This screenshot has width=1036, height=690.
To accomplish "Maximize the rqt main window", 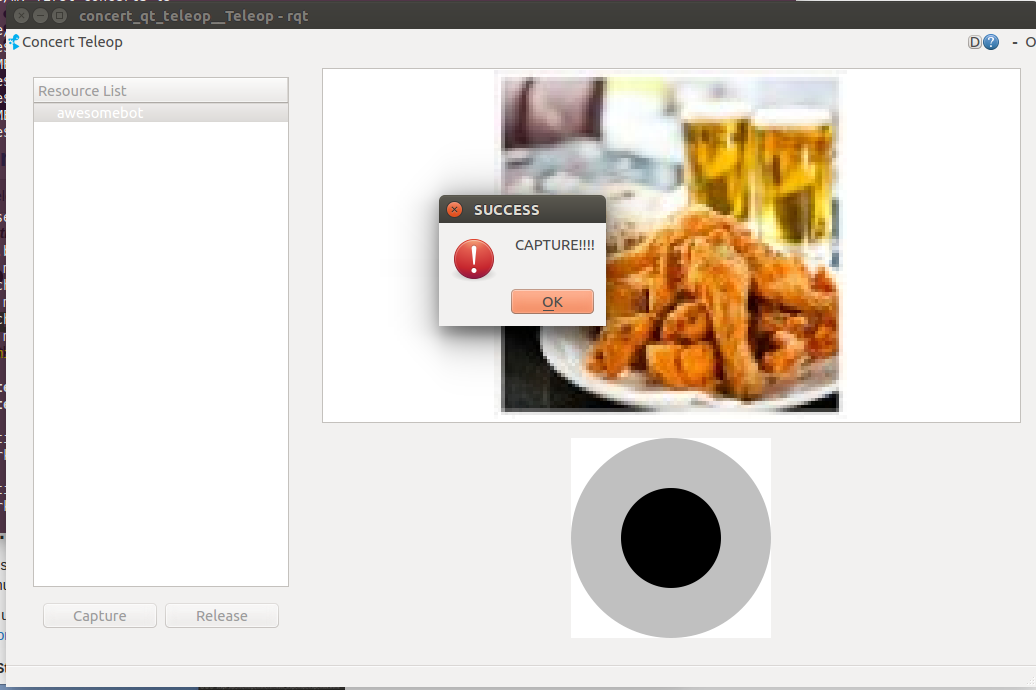I will point(59,16).
